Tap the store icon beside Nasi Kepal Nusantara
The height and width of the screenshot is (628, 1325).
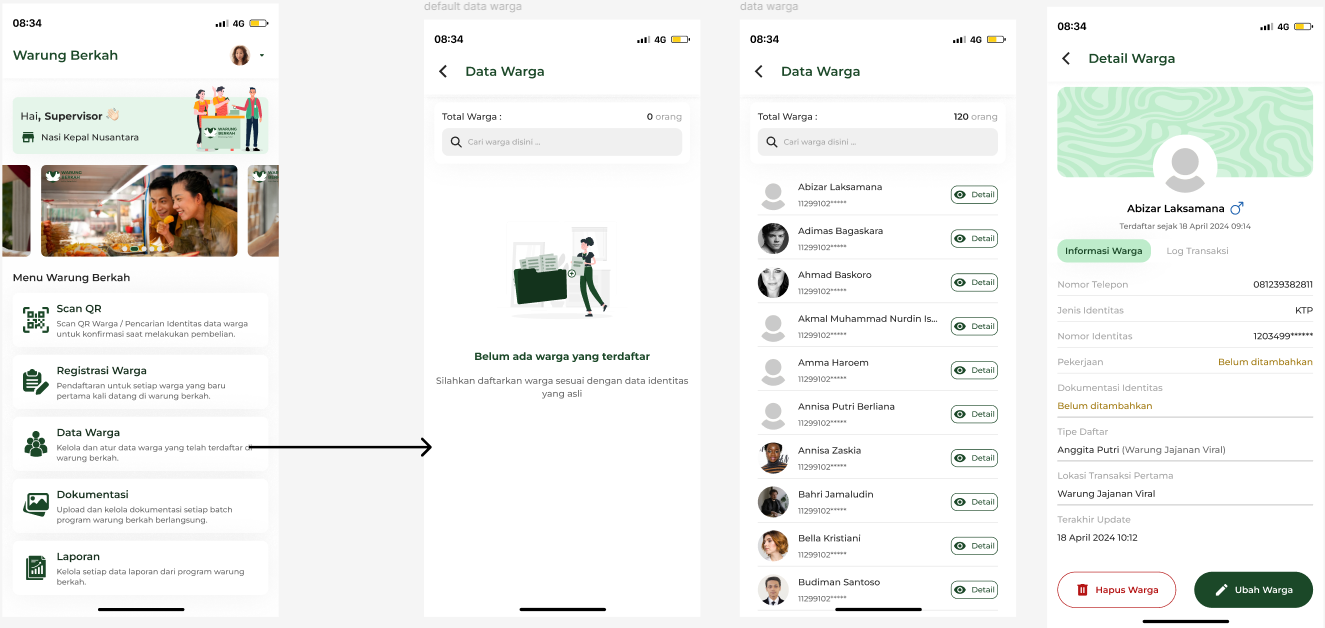(x=28, y=137)
